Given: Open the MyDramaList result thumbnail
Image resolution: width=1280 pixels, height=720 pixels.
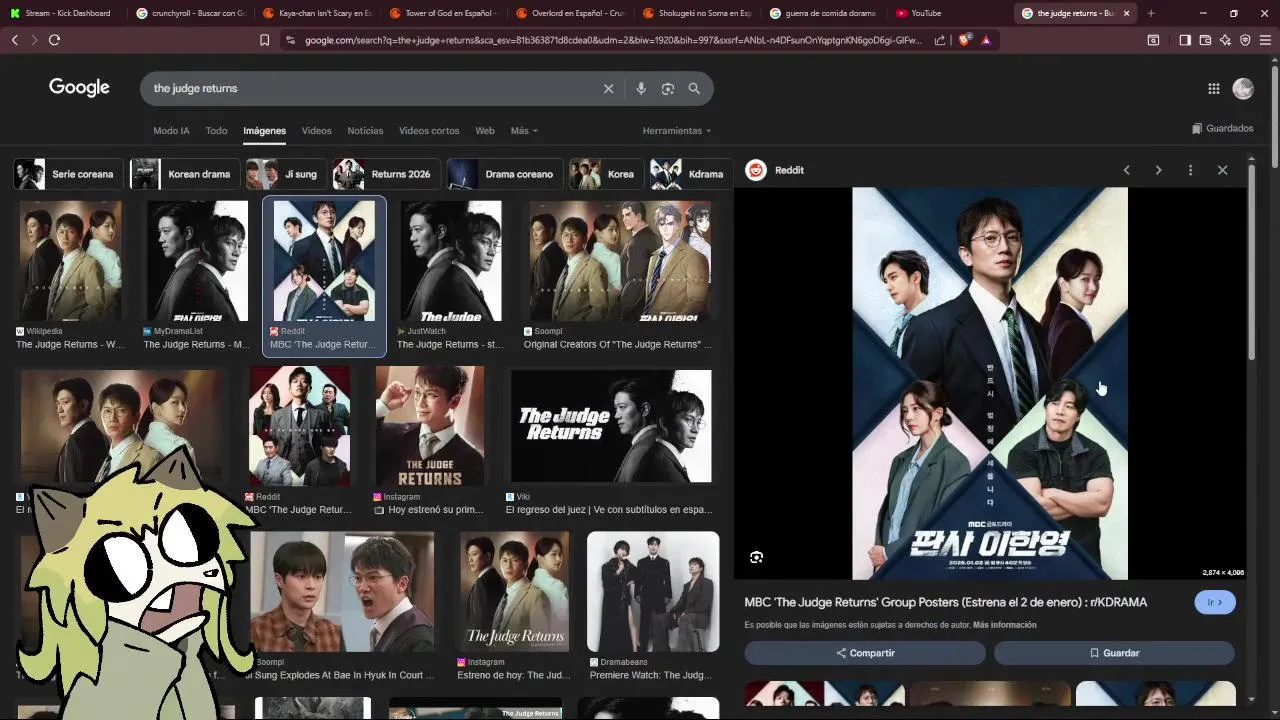Looking at the screenshot, I should [x=197, y=261].
